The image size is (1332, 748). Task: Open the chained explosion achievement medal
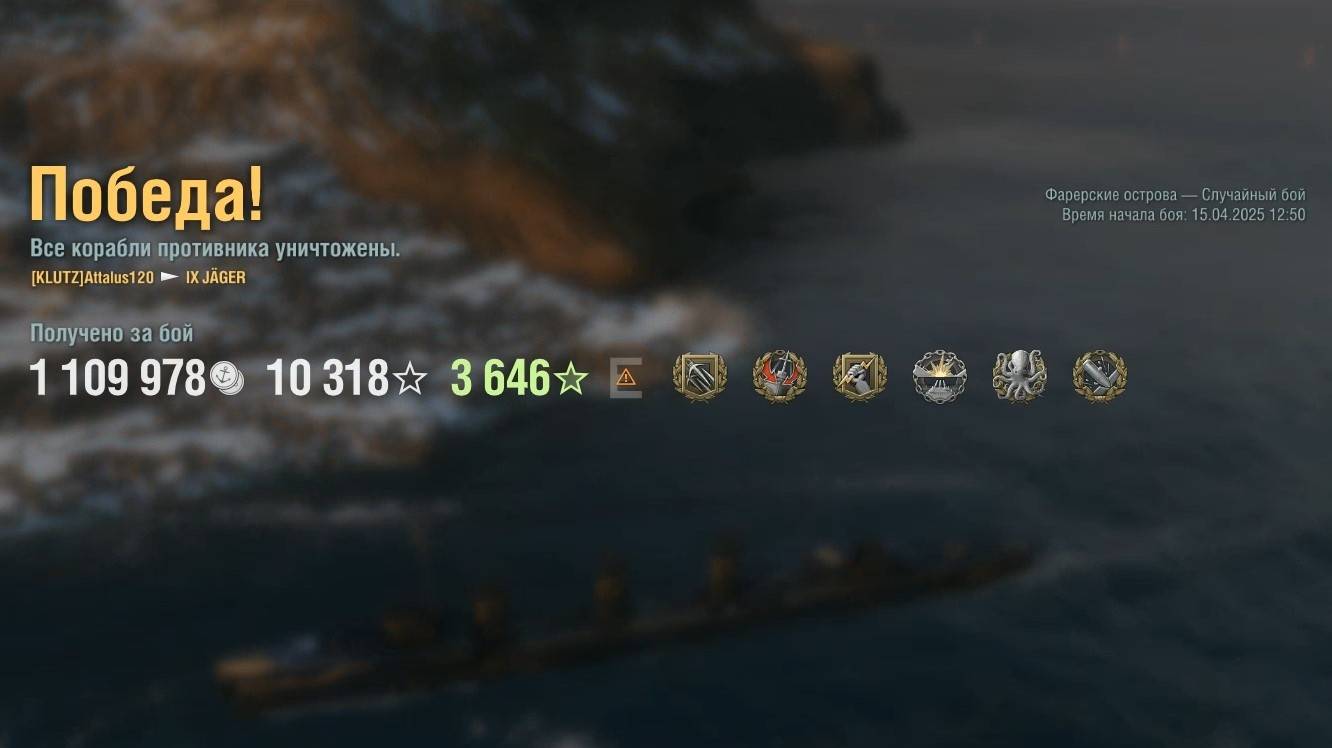[939, 377]
